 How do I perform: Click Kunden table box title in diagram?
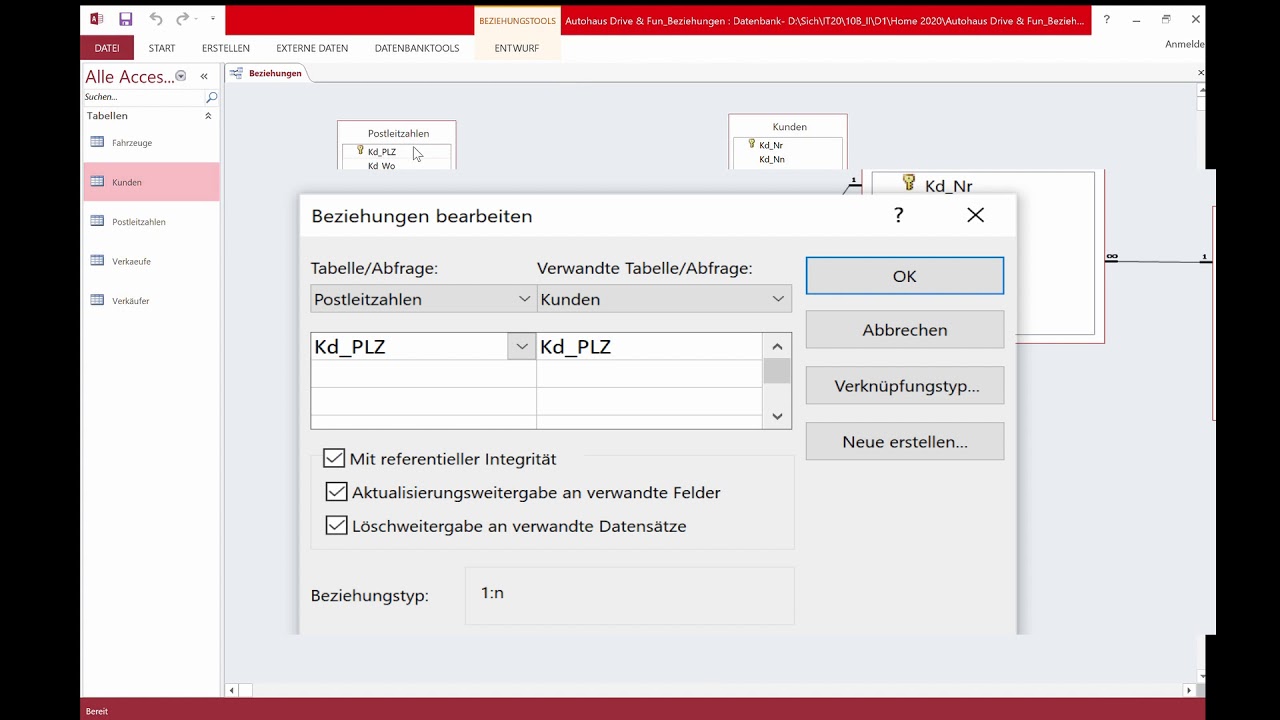(789, 127)
